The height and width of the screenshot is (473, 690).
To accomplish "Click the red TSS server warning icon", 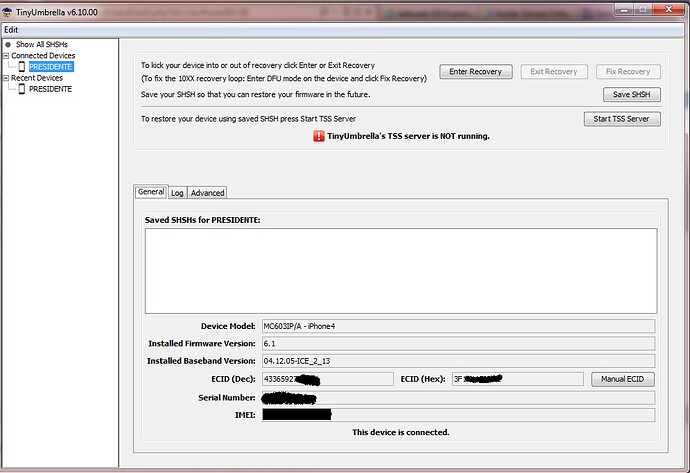I will pyautogui.click(x=319, y=135).
